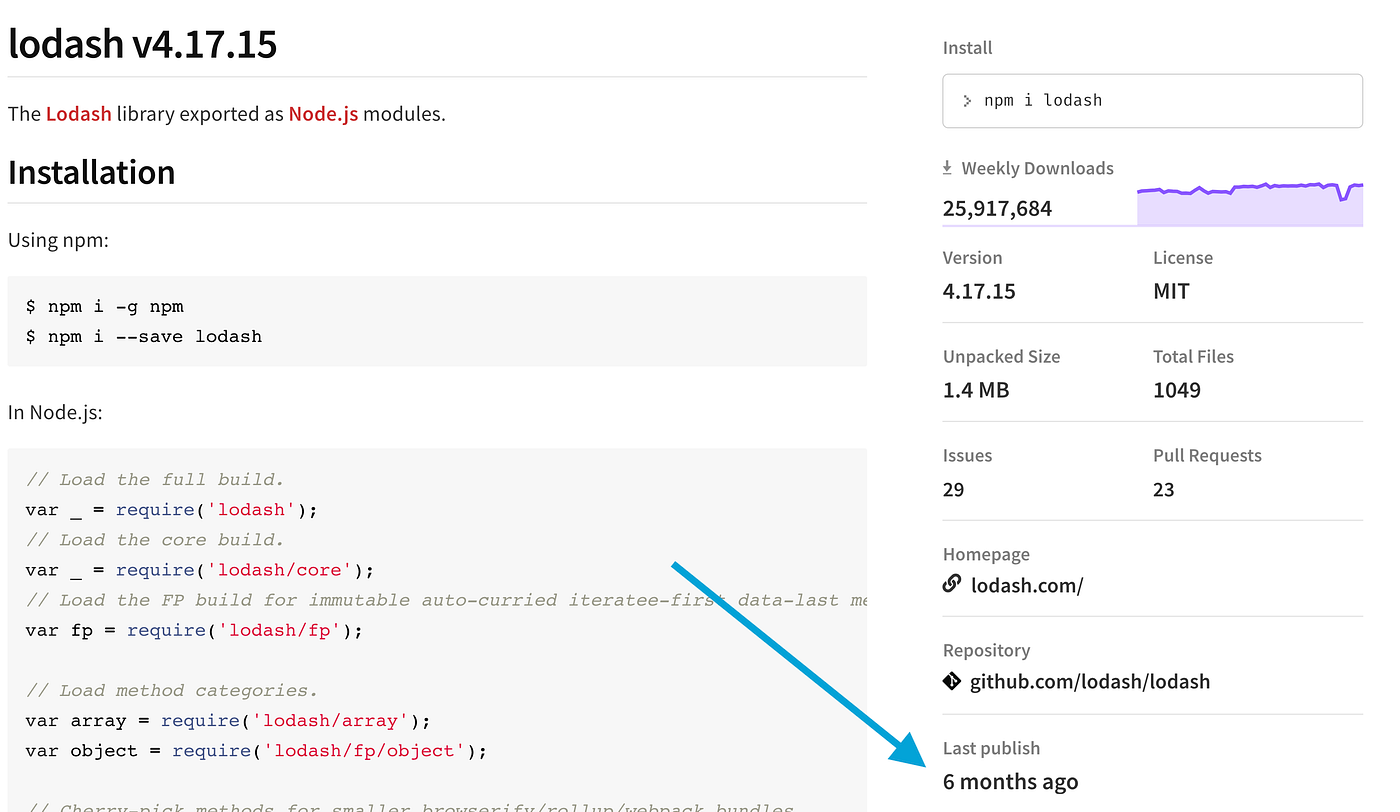The height and width of the screenshot is (812, 1400).
Task: Click the git diamond icon under Repository
Action: point(952,681)
